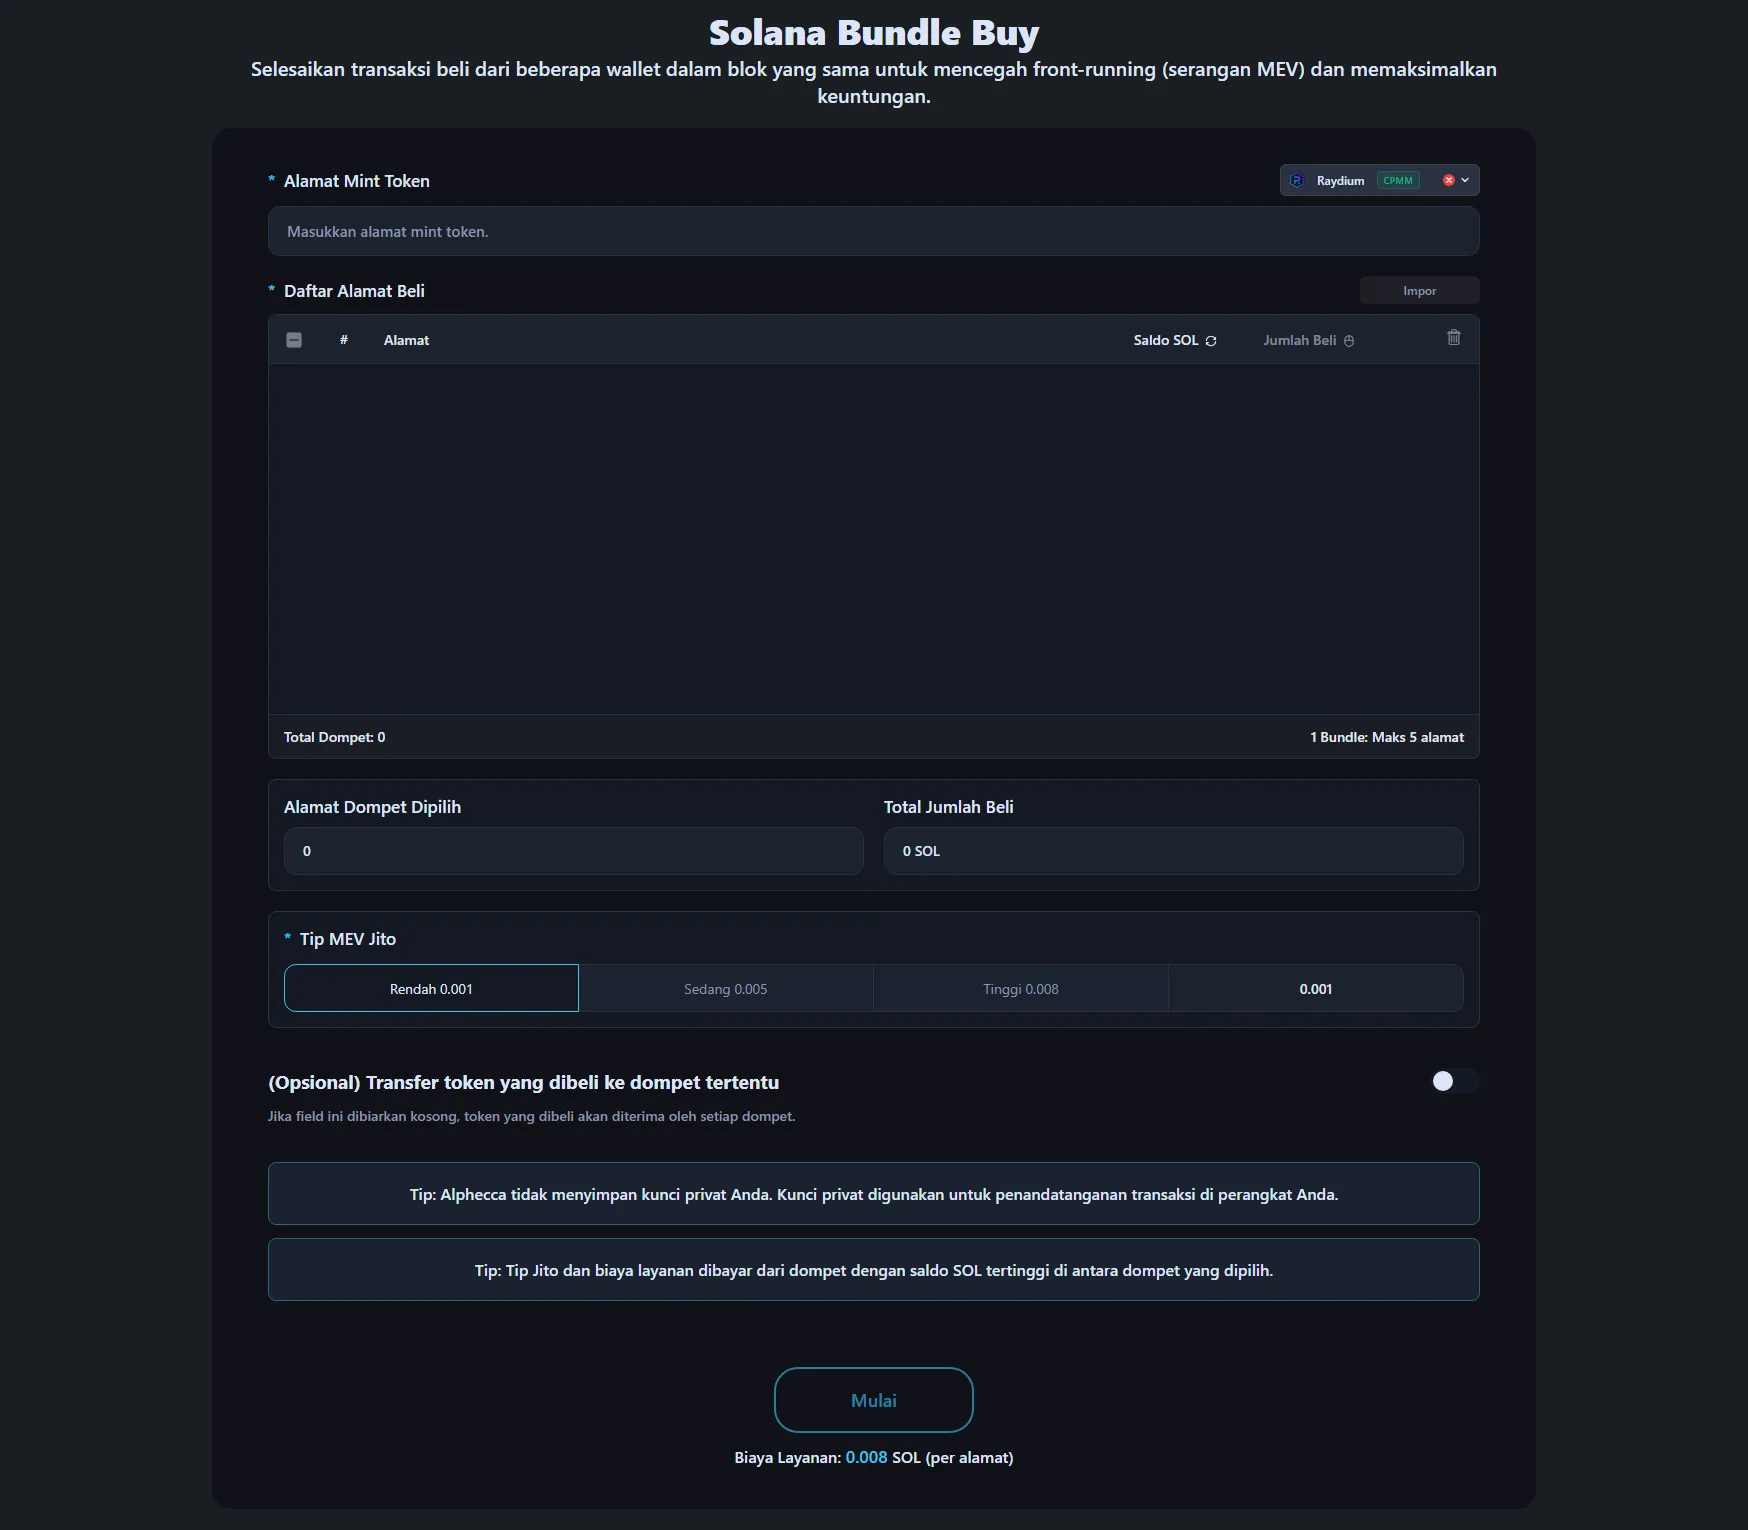The image size is (1748, 1530).
Task: Delete wallets using the trash icon
Action: (x=1453, y=338)
